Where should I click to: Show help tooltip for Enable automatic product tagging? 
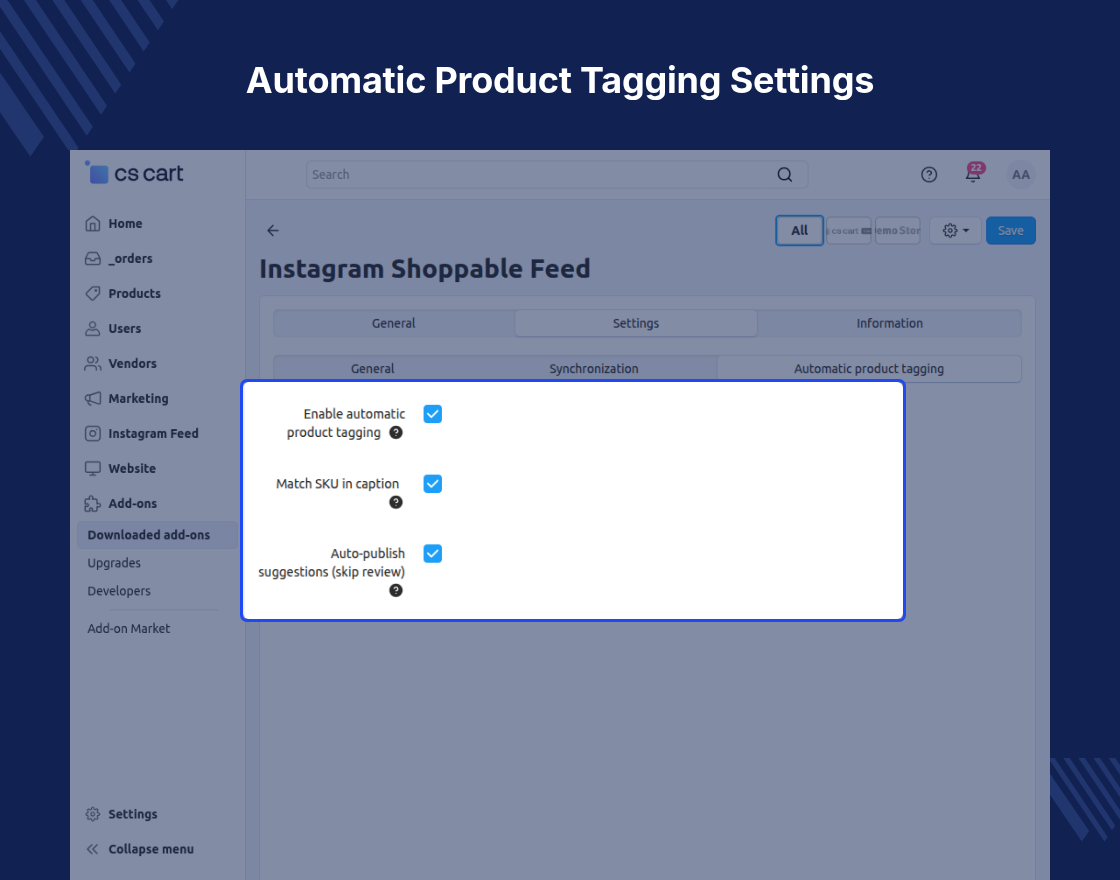click(x=396, y=433)
